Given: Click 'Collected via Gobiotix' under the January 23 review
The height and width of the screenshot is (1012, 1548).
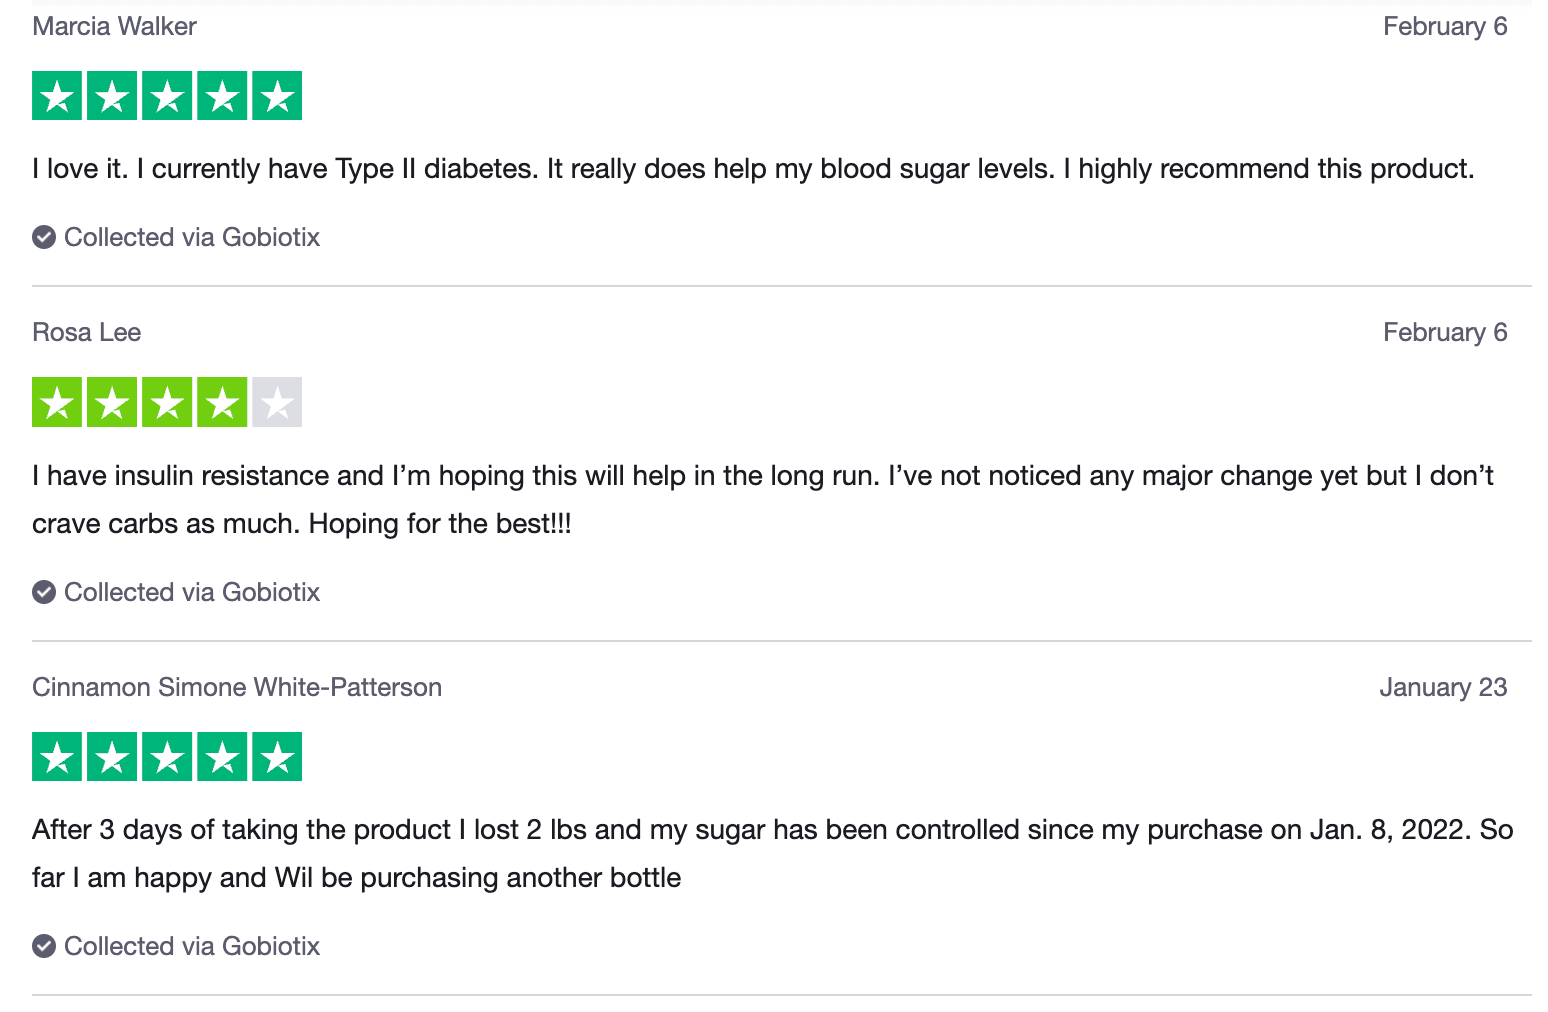Looking at the screenshot, I should [192, 946].
